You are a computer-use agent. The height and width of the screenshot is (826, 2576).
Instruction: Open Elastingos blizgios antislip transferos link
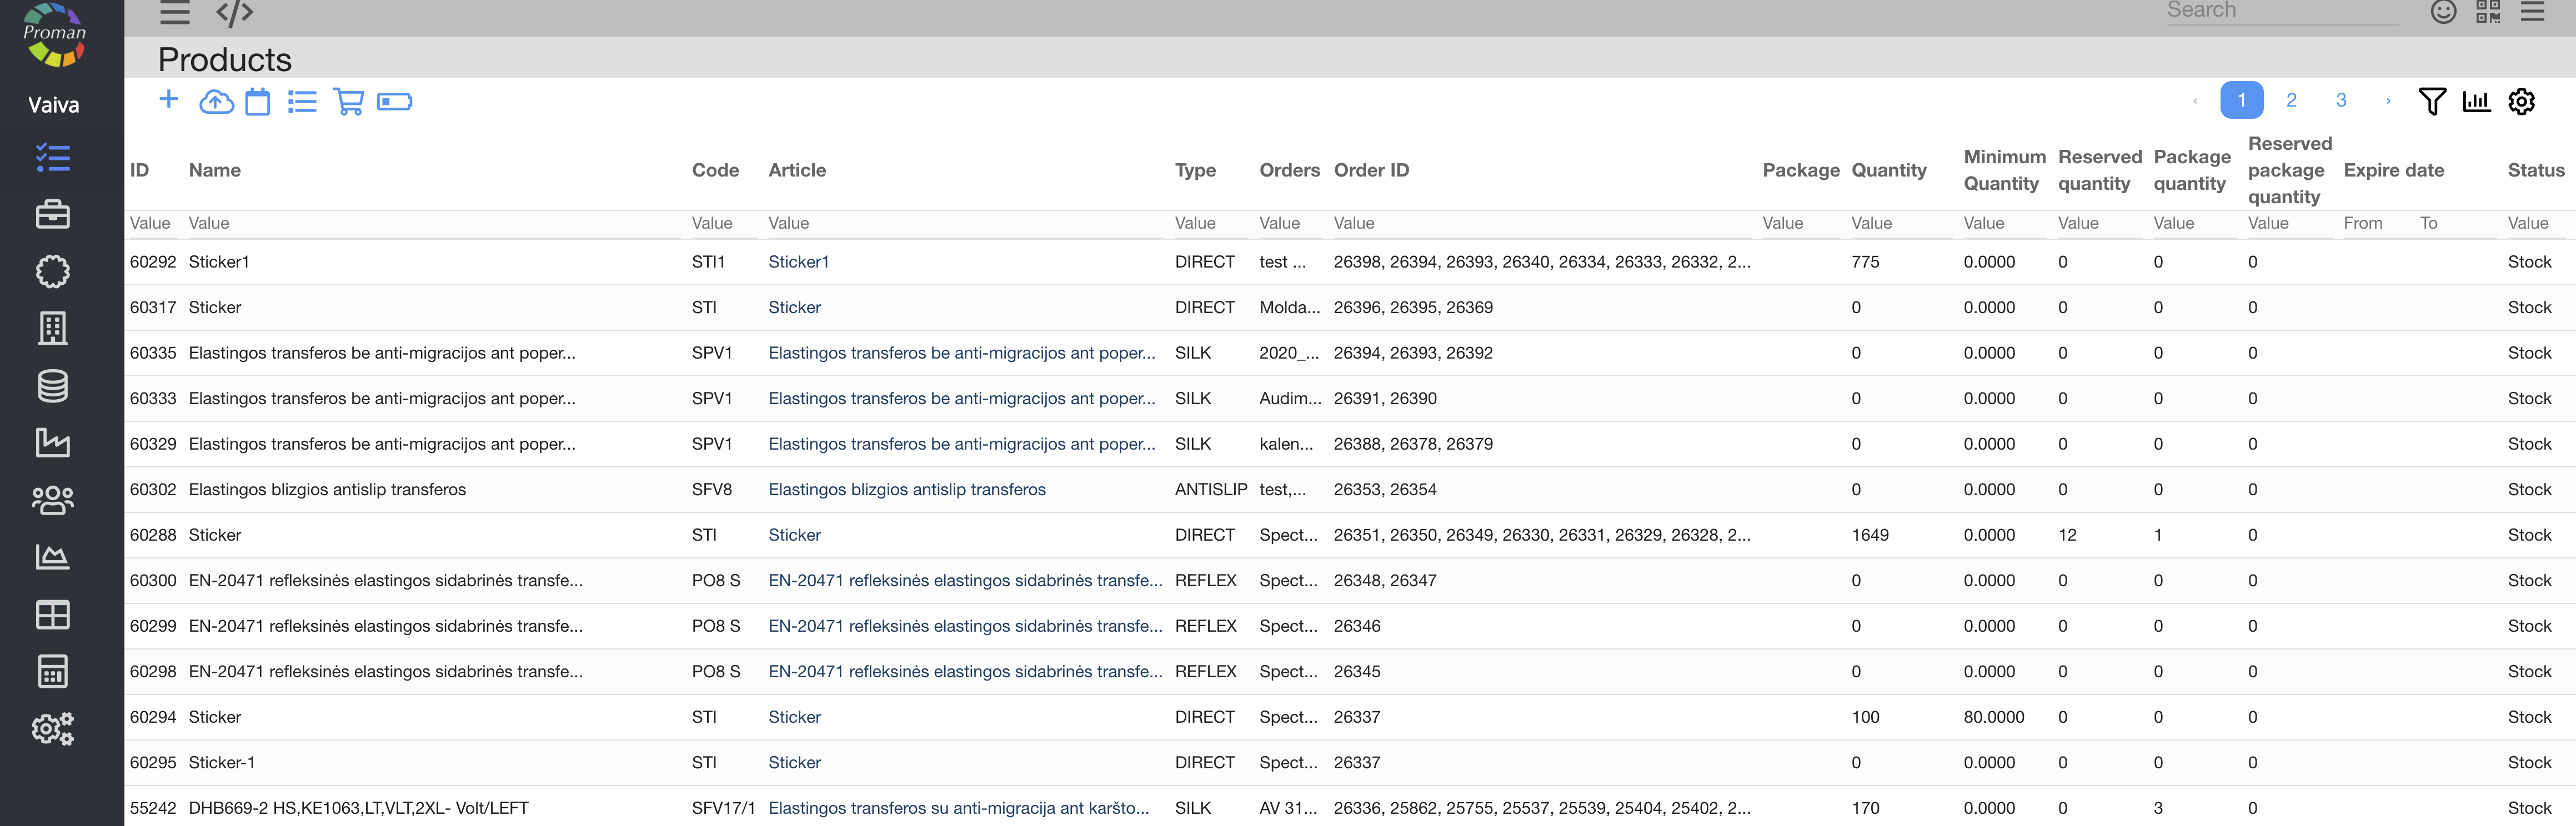click(906, 490)
